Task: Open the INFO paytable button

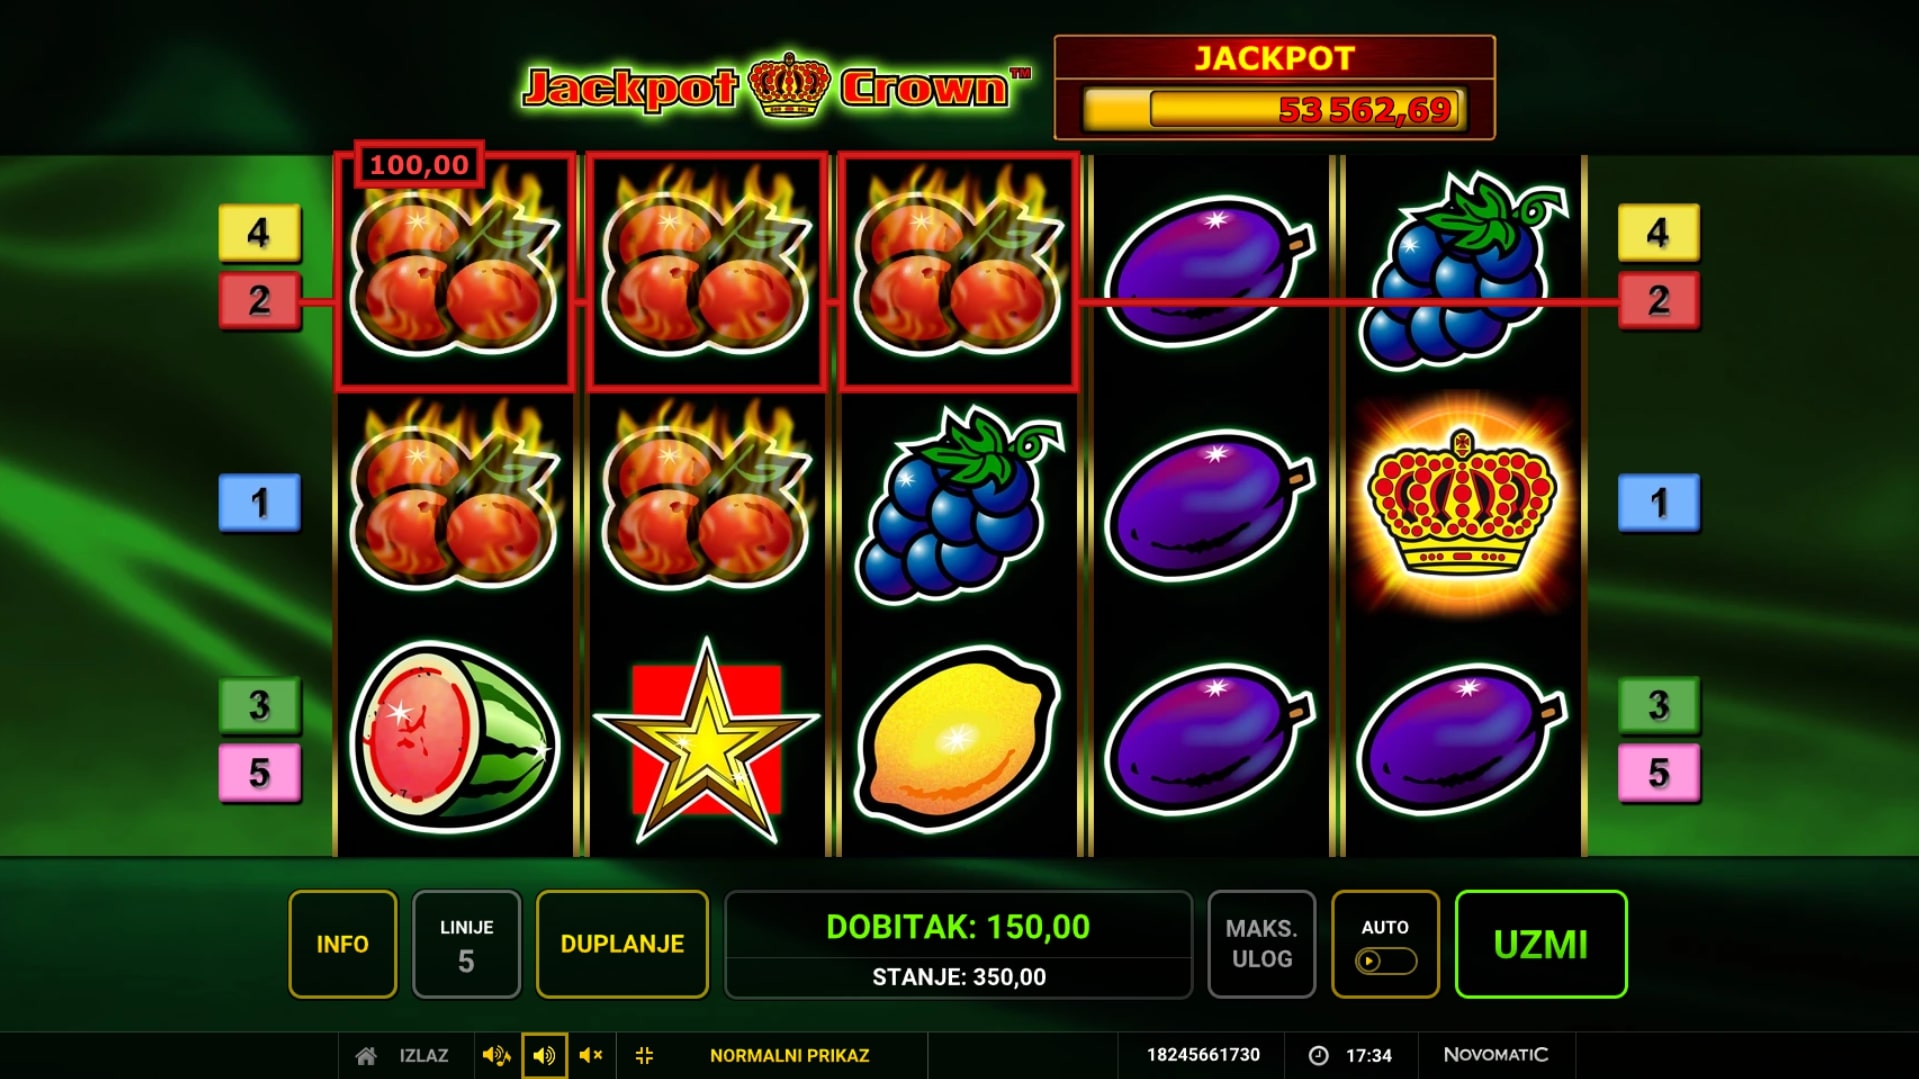Action: (x=343, y=944)
